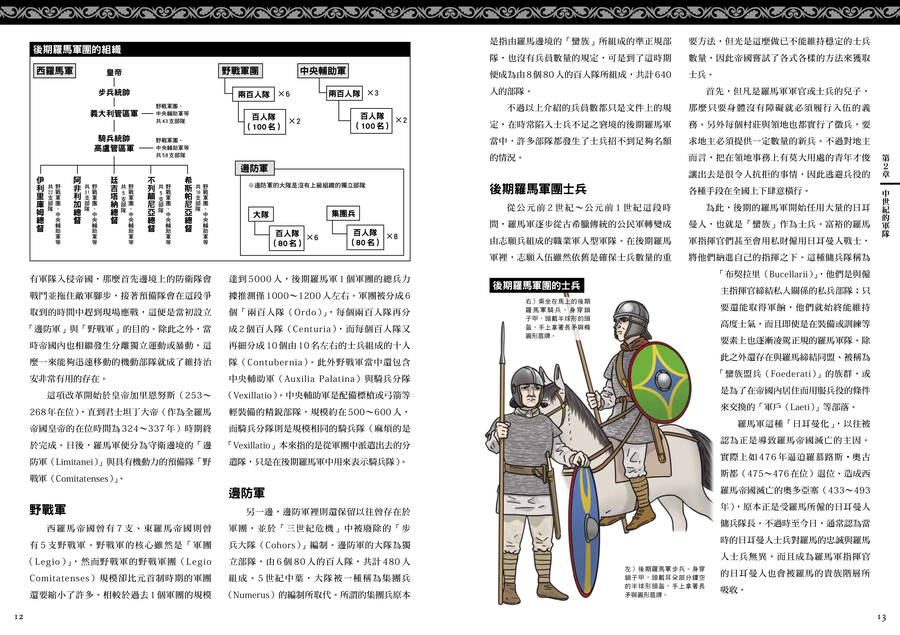900x635 pixels.
Task: Click the illustration caption 後期羅馬軍團的士兵
Action: click(536, 285)
